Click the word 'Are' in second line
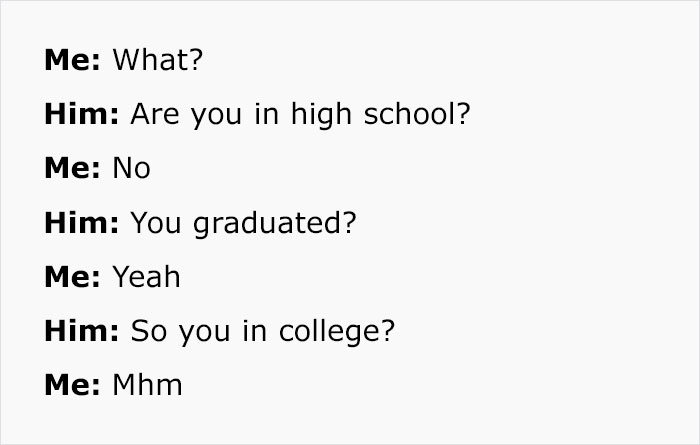 click(x=155, y=114)
